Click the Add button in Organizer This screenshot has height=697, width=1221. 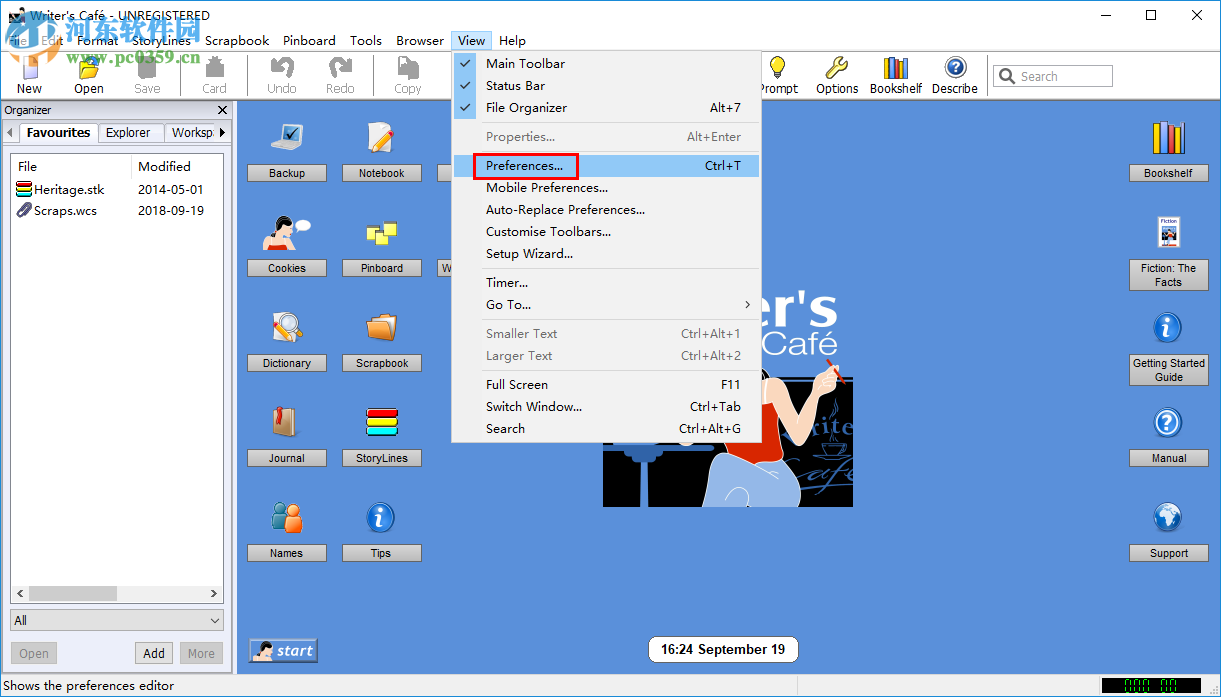click(x=154, y=654)
